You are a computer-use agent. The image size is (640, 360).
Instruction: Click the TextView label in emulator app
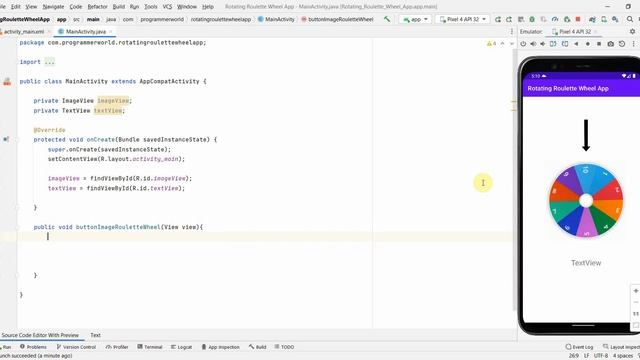coord(586,263)
